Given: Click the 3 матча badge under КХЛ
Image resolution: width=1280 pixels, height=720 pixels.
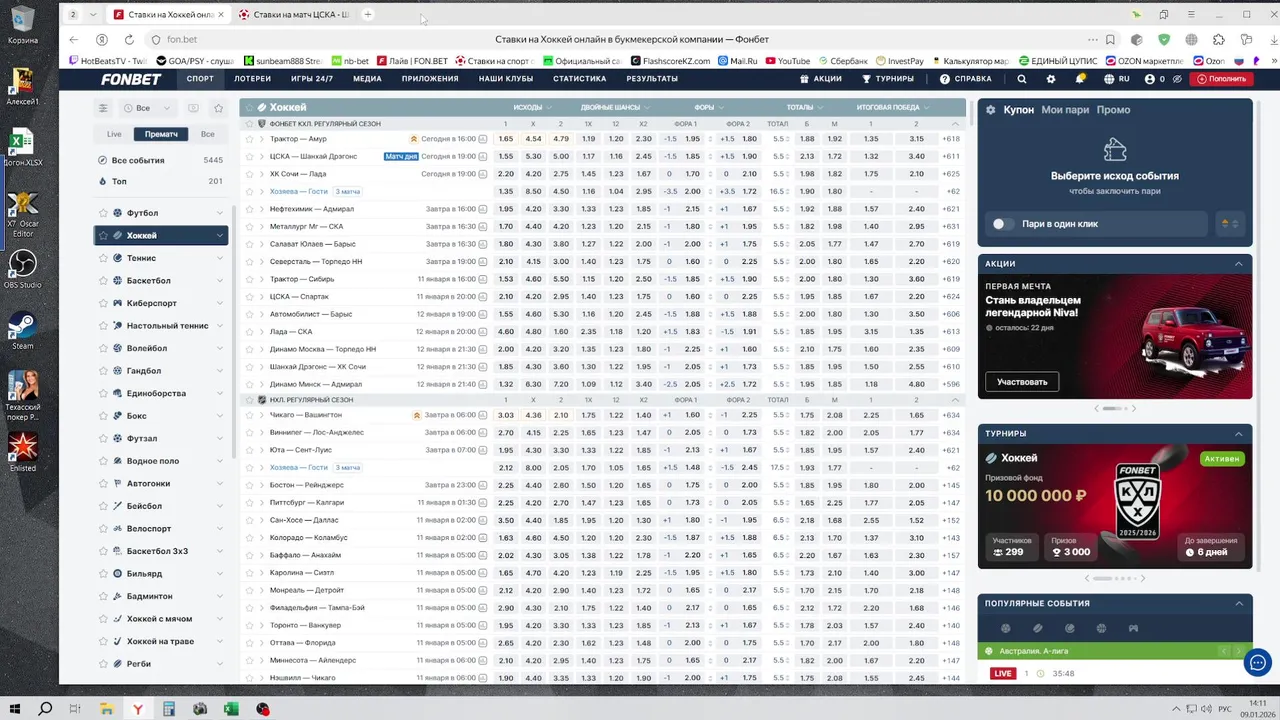Looking at the screenshot, I should point(348,191).
